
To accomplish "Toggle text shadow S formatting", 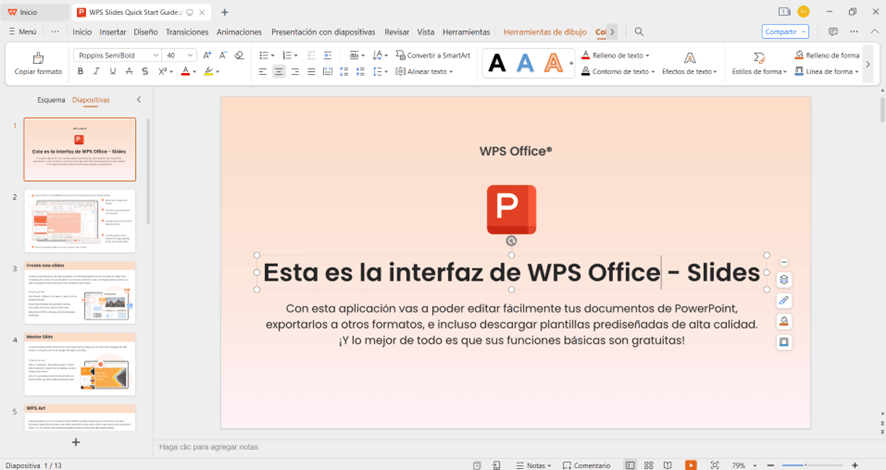I will tap(145, 72).
